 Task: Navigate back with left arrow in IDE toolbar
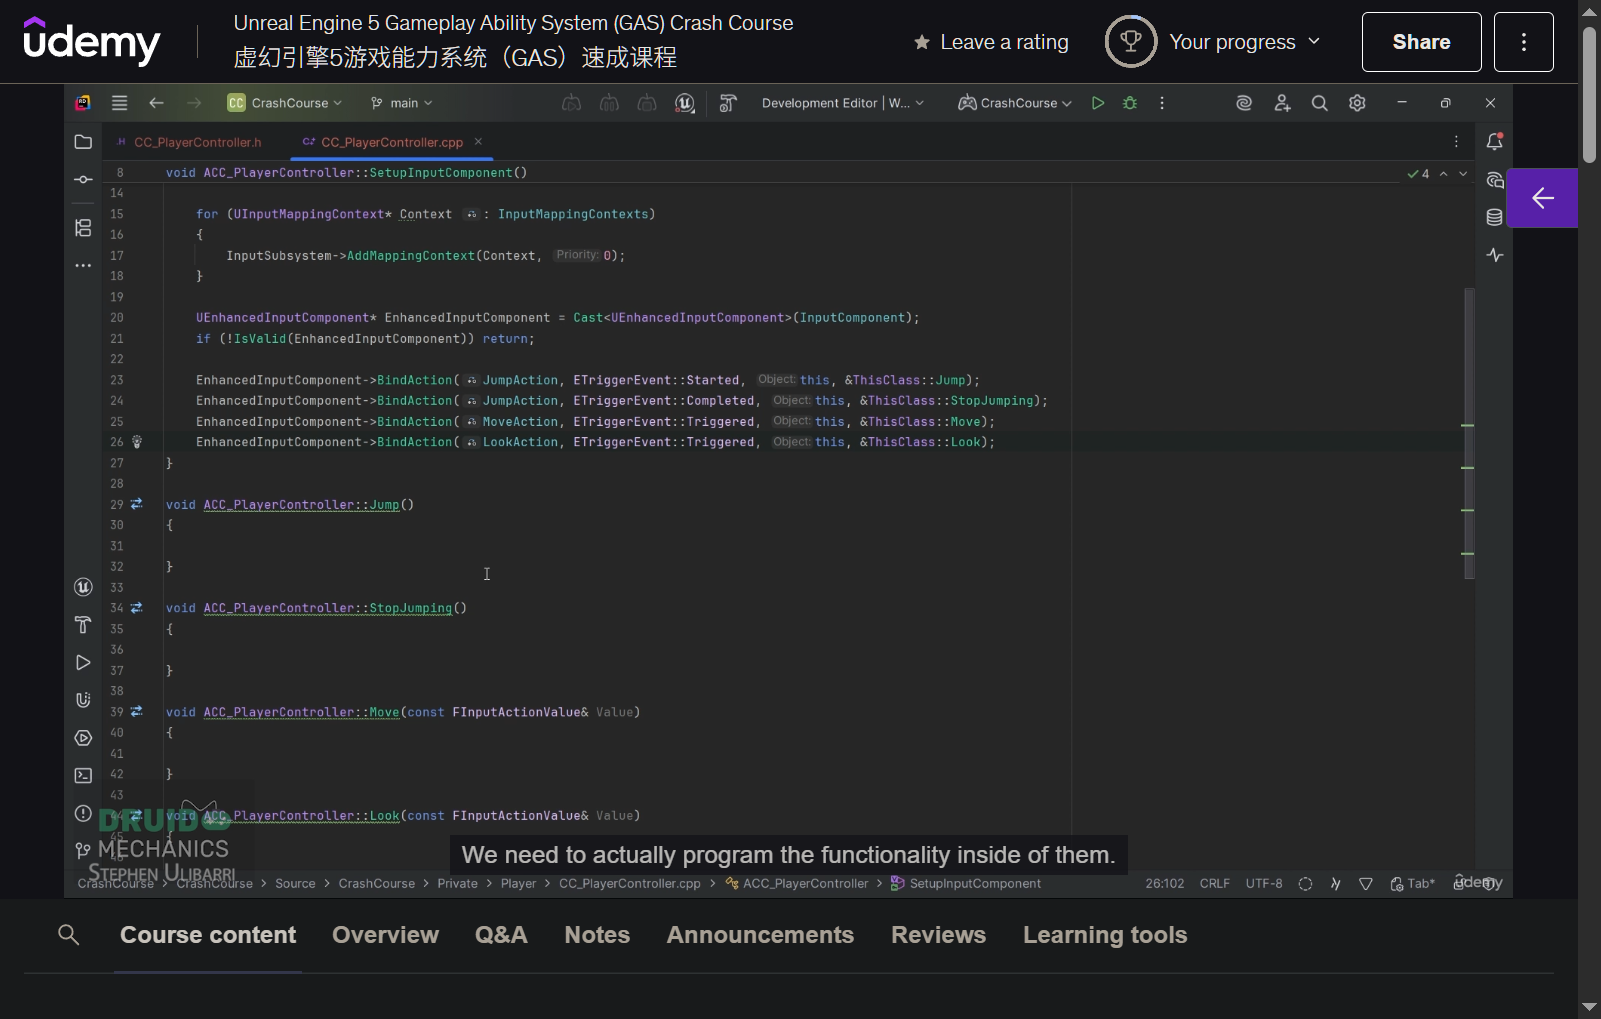(x=156, y=103)
